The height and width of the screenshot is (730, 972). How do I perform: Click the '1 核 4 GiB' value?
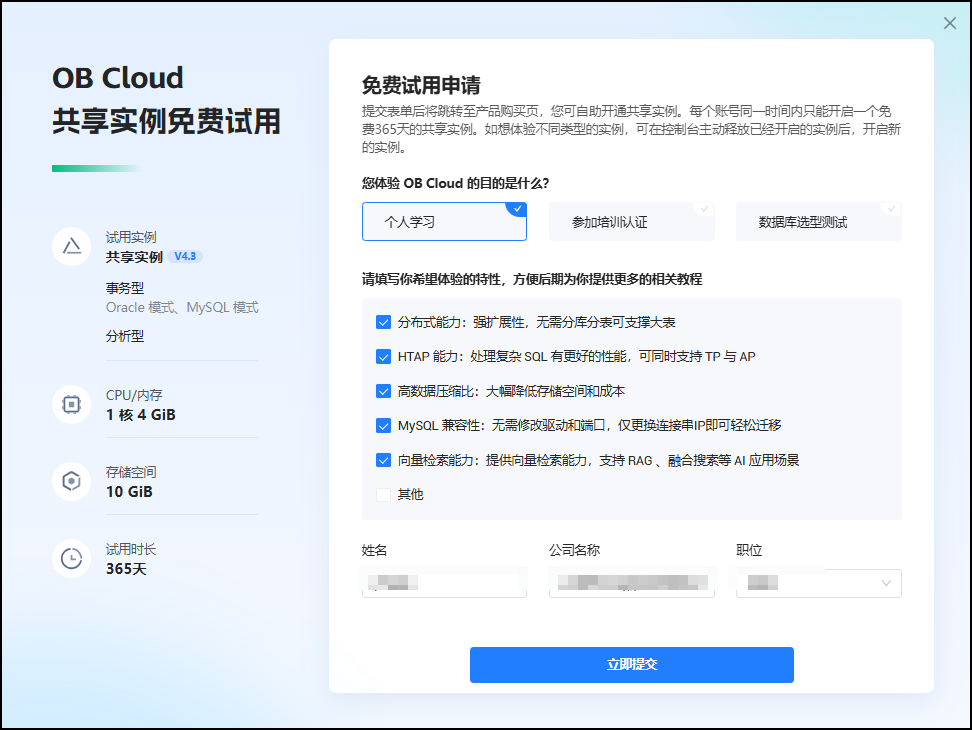click(x=141, y=415)
